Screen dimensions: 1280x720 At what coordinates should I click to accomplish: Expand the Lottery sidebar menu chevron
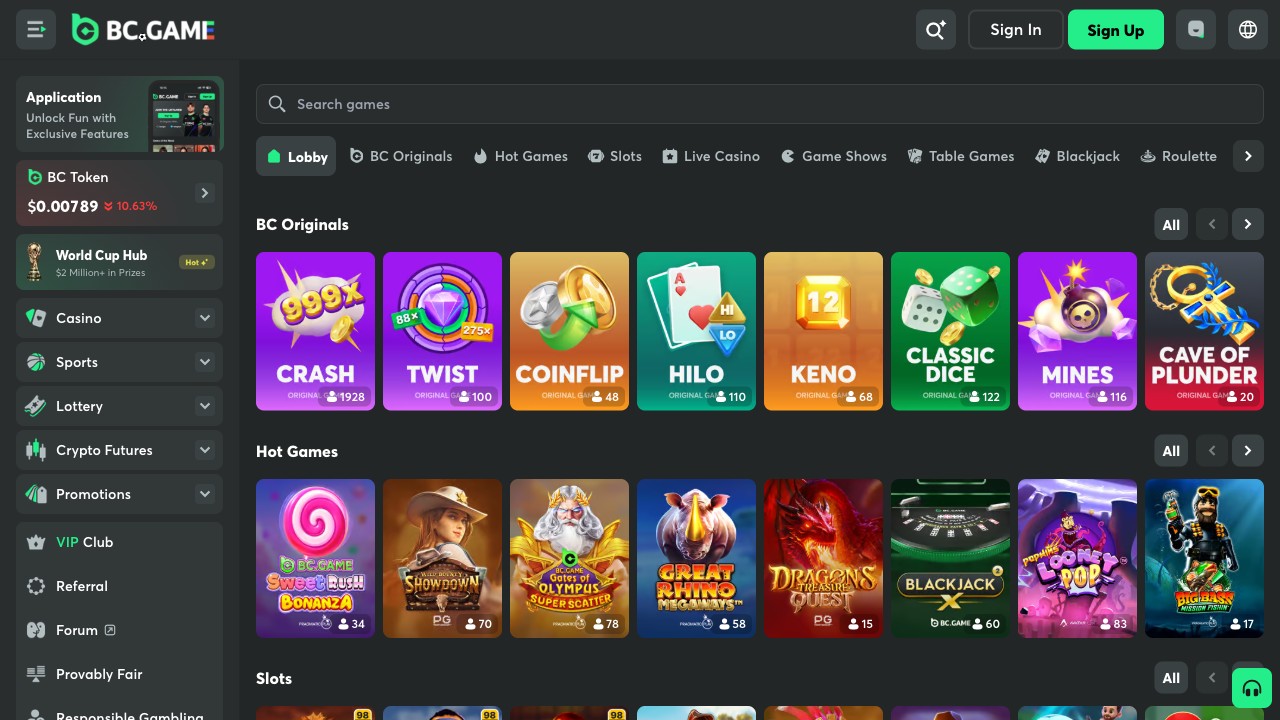point(204,406)
